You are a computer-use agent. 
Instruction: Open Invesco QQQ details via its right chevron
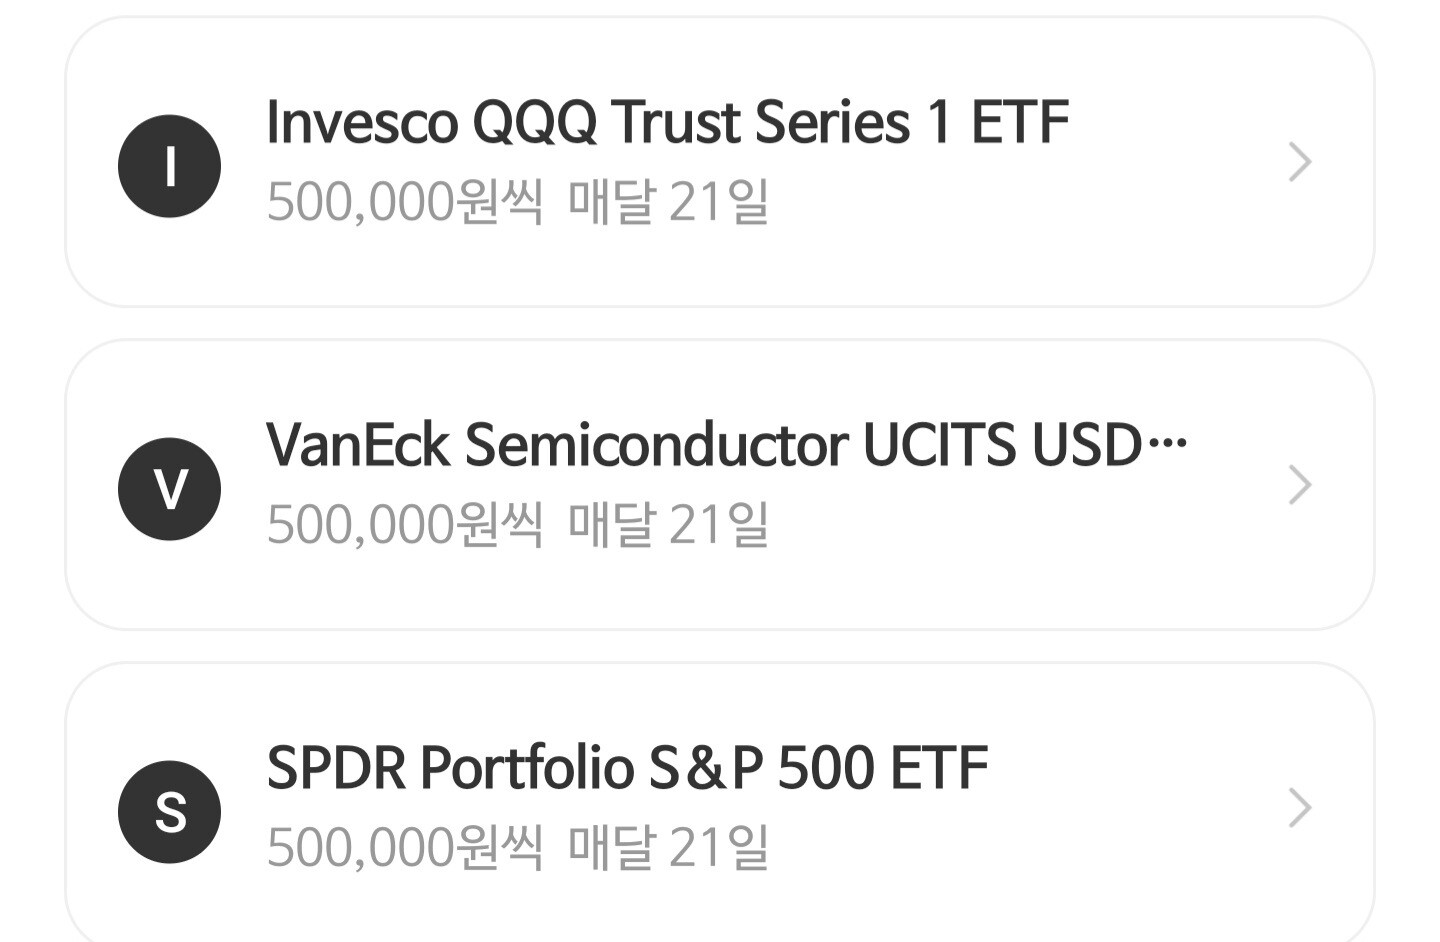(1299, 162)
